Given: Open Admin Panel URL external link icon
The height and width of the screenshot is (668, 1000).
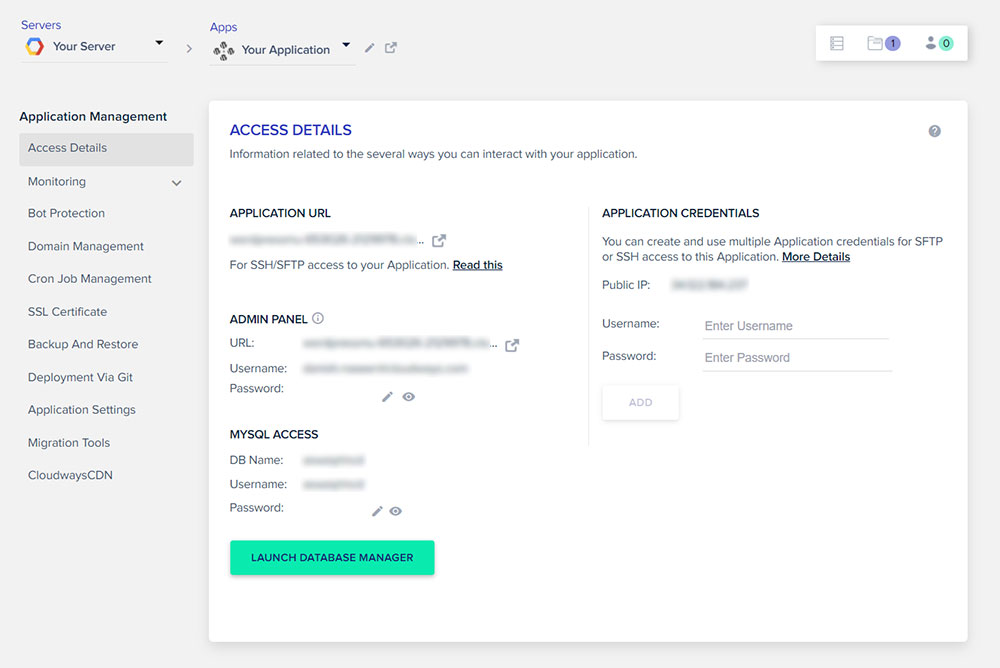Looking at the screenshot, I should (512, 345).
